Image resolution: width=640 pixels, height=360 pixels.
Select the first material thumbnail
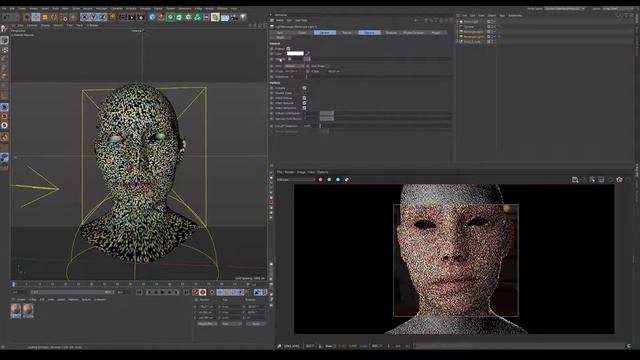click(x=16, y=311)
